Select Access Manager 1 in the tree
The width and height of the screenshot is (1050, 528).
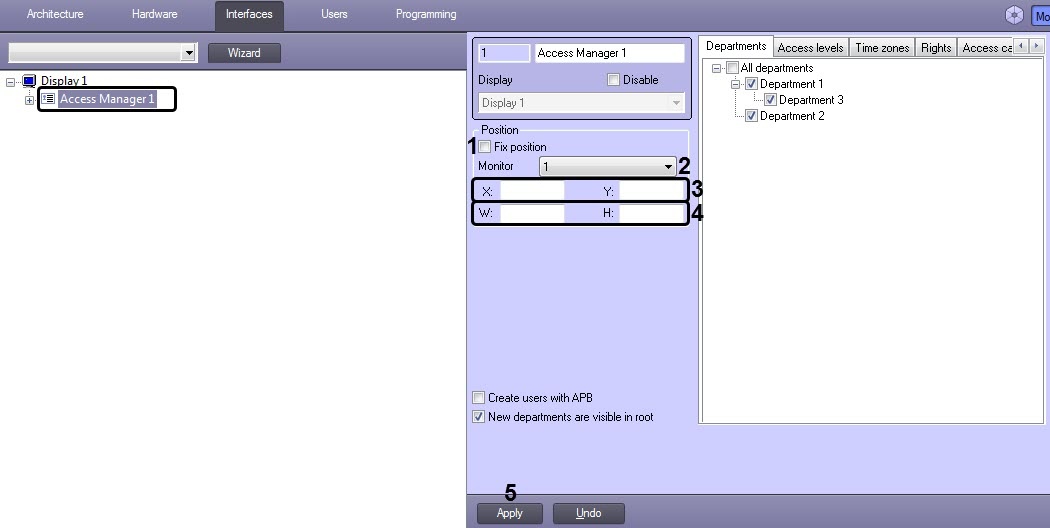point(107,99)
